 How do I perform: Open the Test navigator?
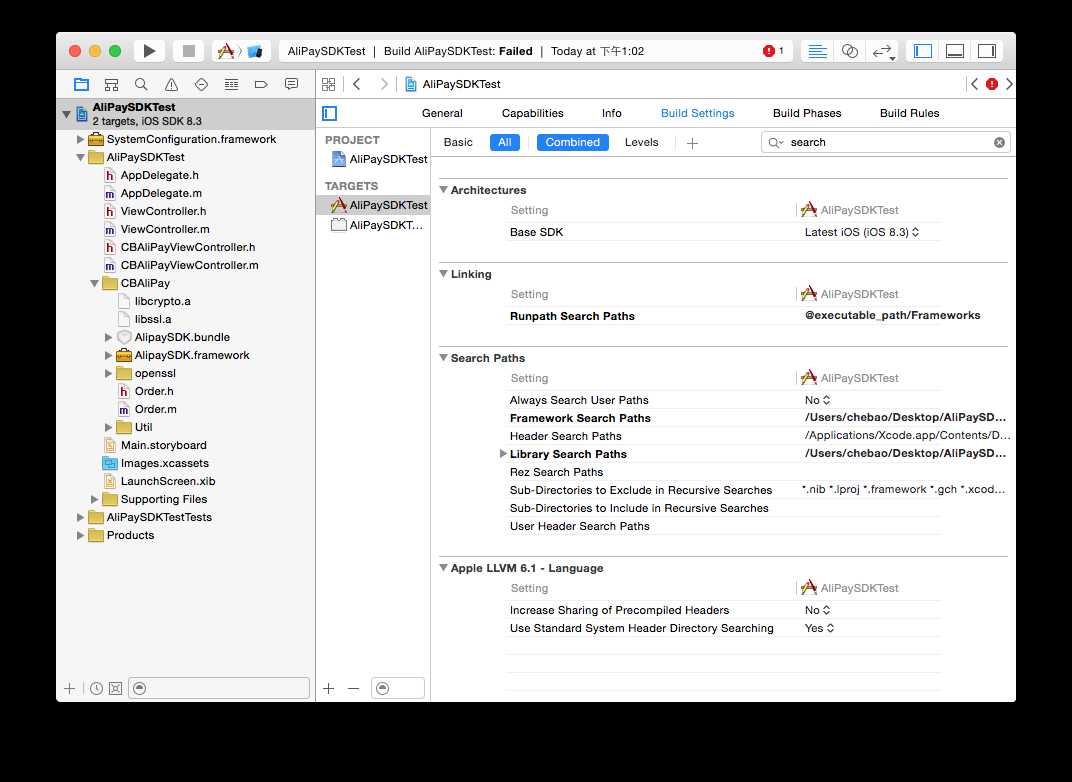(201, 84)
